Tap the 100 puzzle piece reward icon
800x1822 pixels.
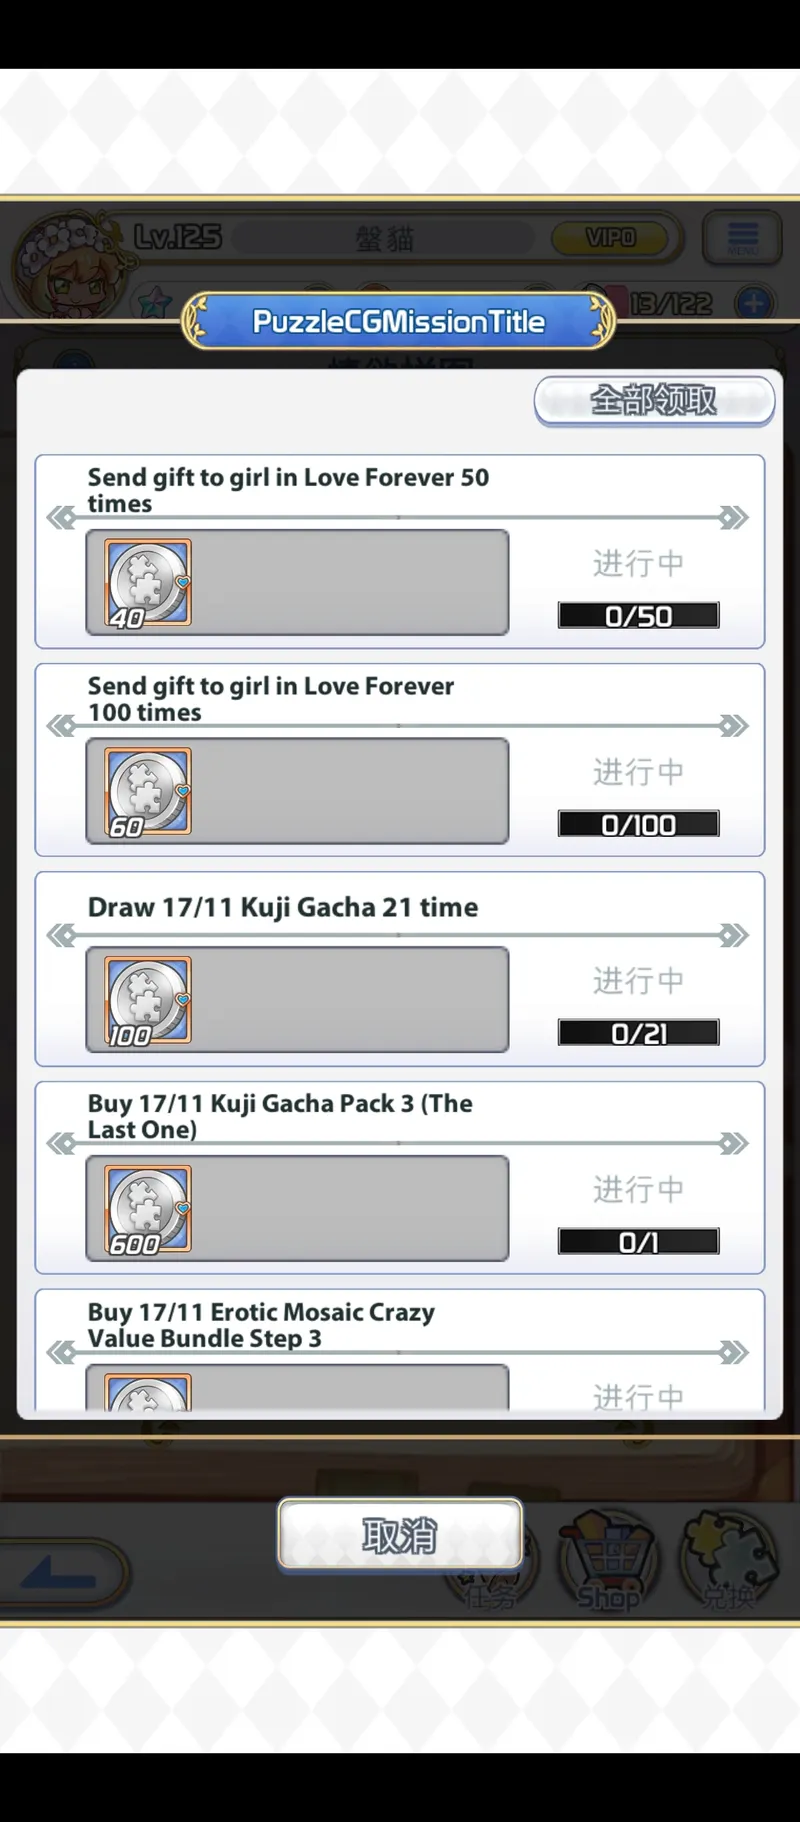click(x=148, y=1001)
